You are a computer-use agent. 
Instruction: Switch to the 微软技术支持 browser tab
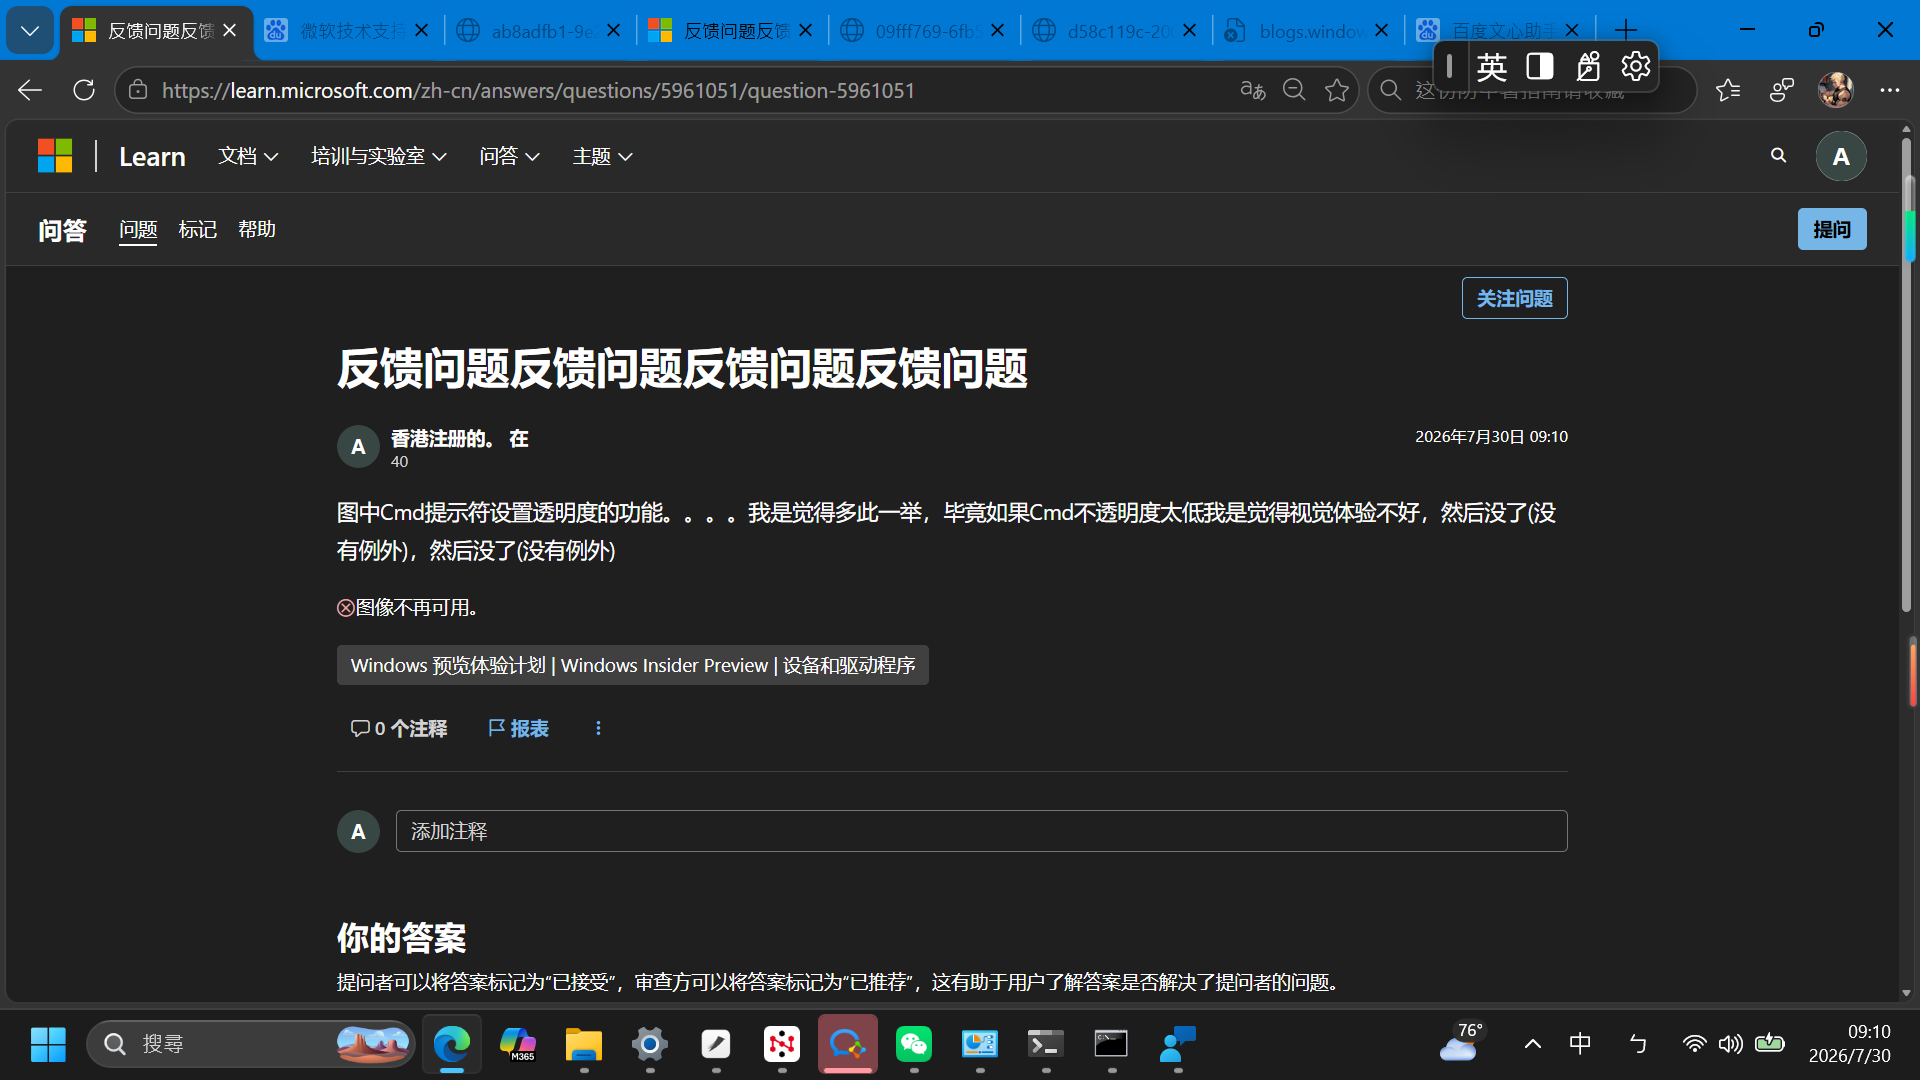(x=347, y=31)
